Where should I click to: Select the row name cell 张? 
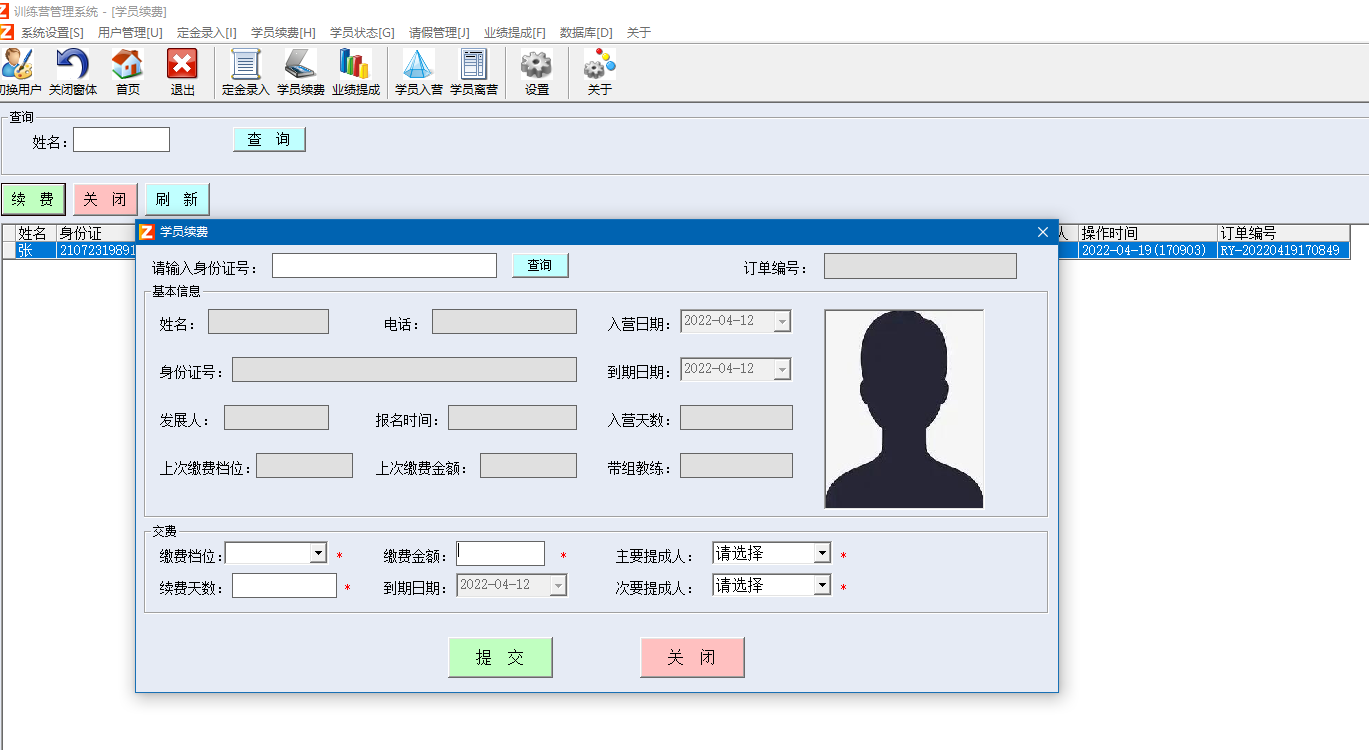36,250
